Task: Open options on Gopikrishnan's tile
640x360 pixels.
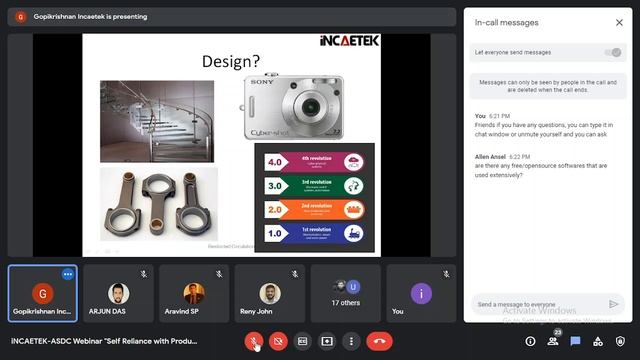Action: 68,274
